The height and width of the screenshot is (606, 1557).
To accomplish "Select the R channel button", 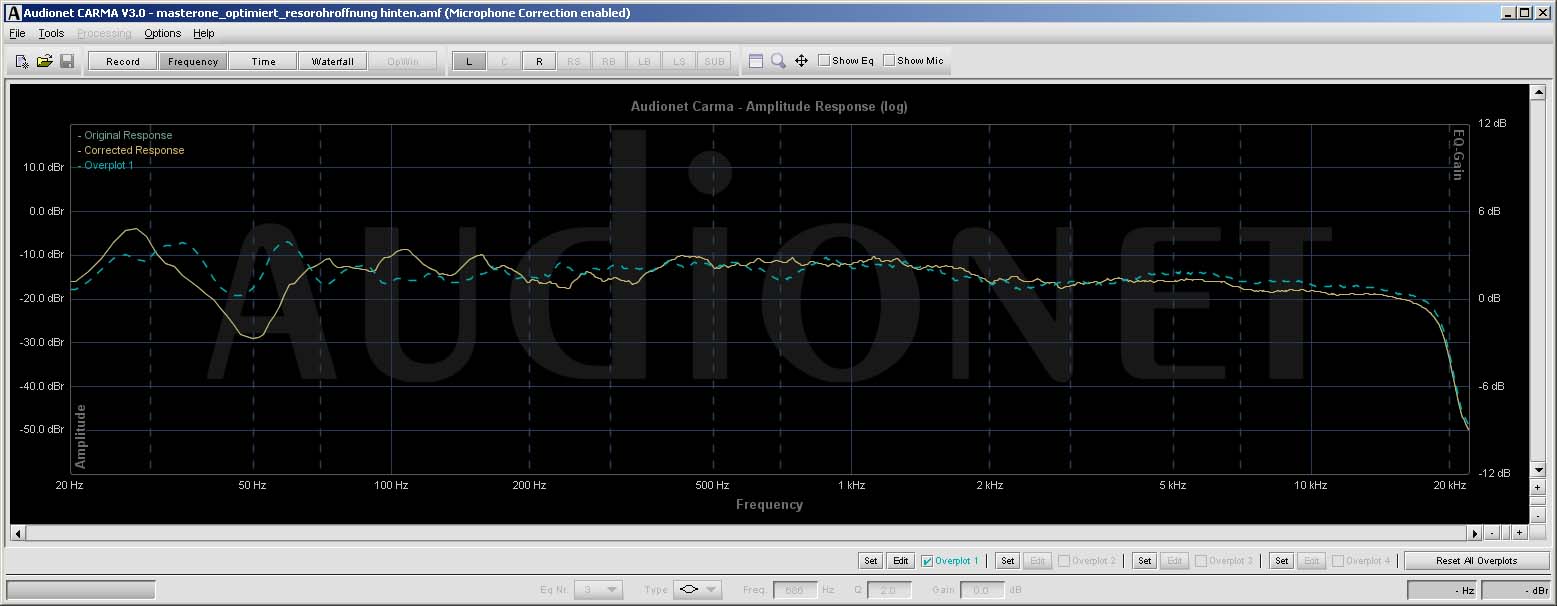I will (x=539, y=61).
